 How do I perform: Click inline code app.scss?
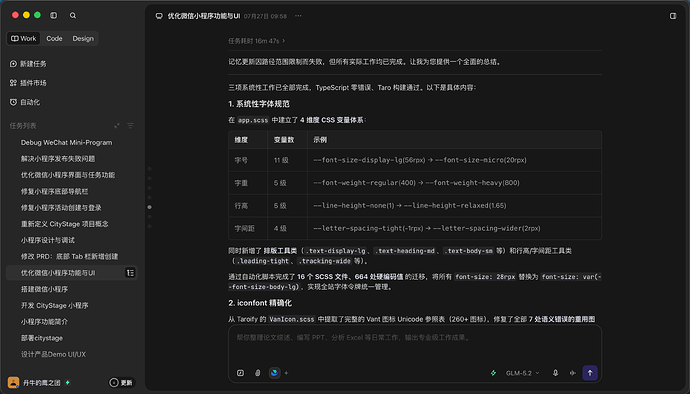click(x=253, y=120)
